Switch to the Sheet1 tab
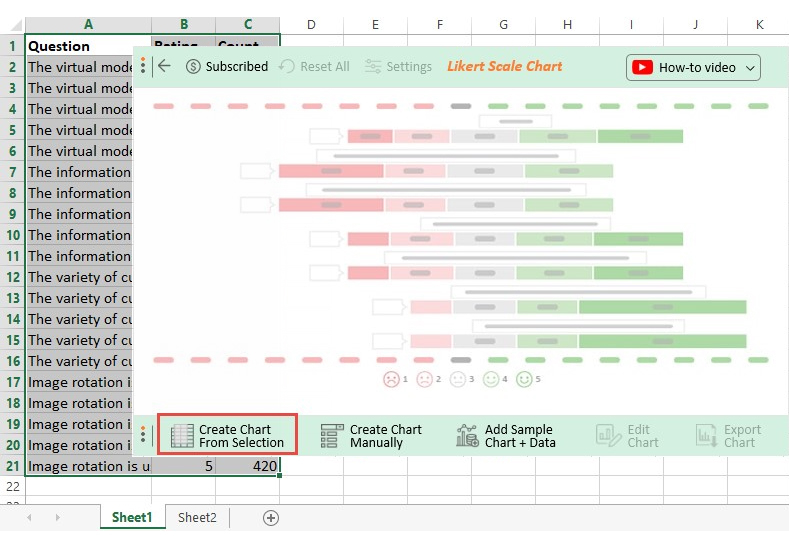This screenshot has width=789, height=548. [132, 517]
